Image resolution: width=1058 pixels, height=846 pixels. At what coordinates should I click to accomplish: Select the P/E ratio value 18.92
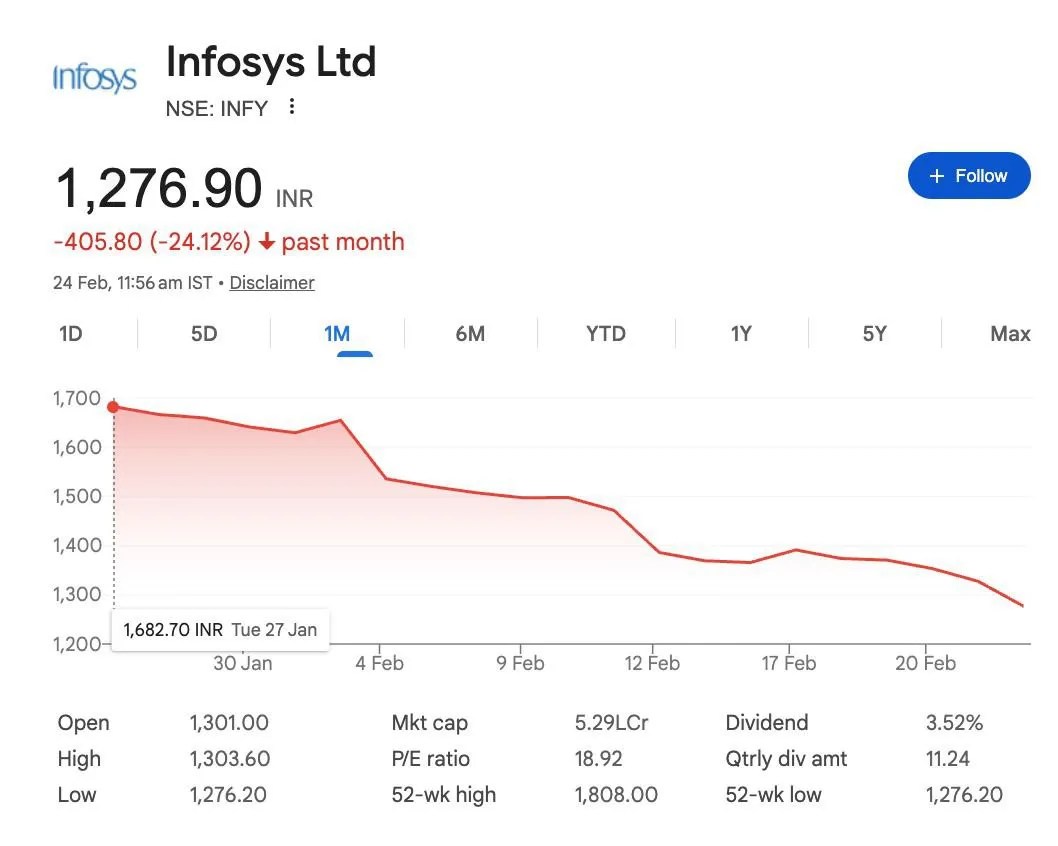click(600, 758)
